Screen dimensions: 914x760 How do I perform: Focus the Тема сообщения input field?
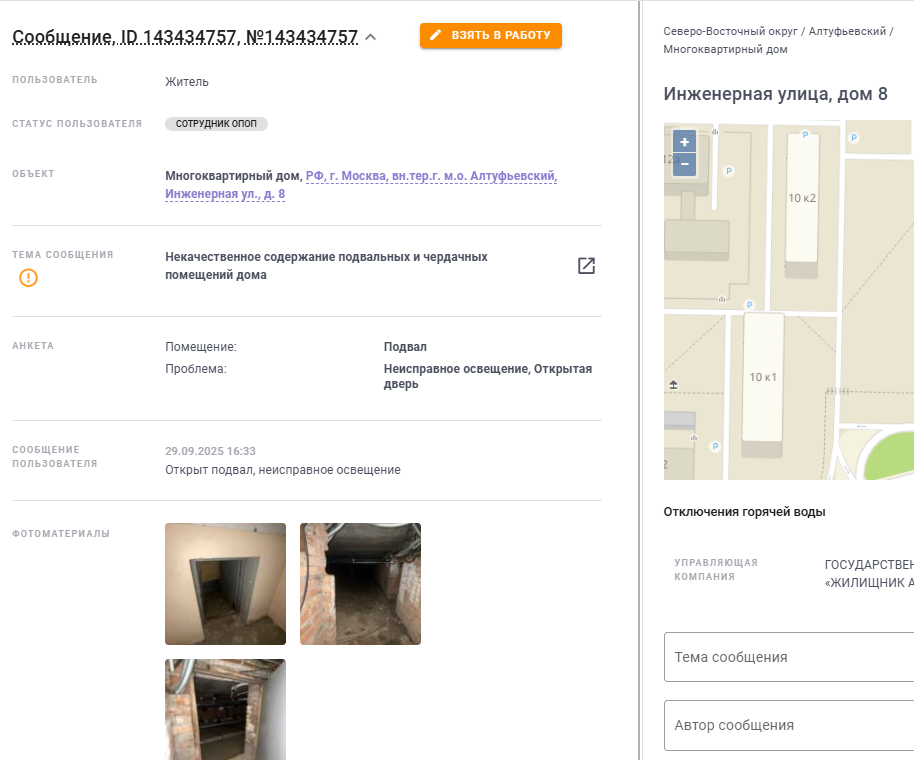pyautogui.click(x=789, y=657)
